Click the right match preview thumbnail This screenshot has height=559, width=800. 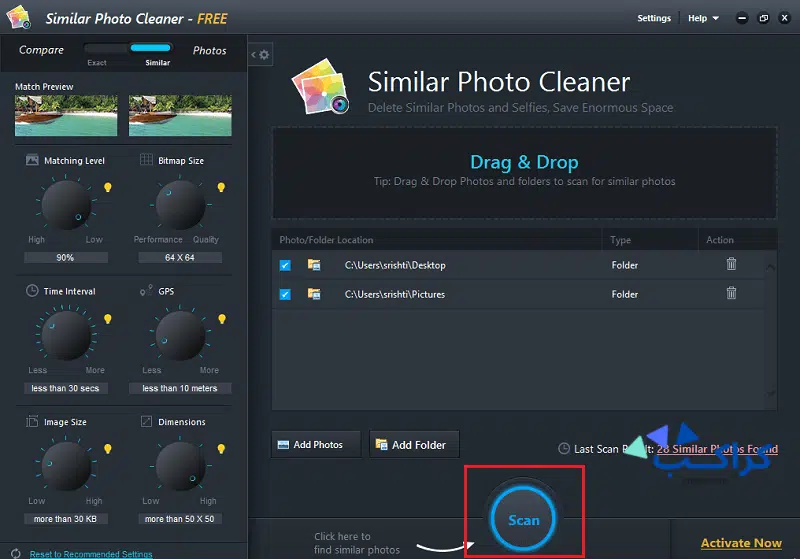(x=180, y=115)
